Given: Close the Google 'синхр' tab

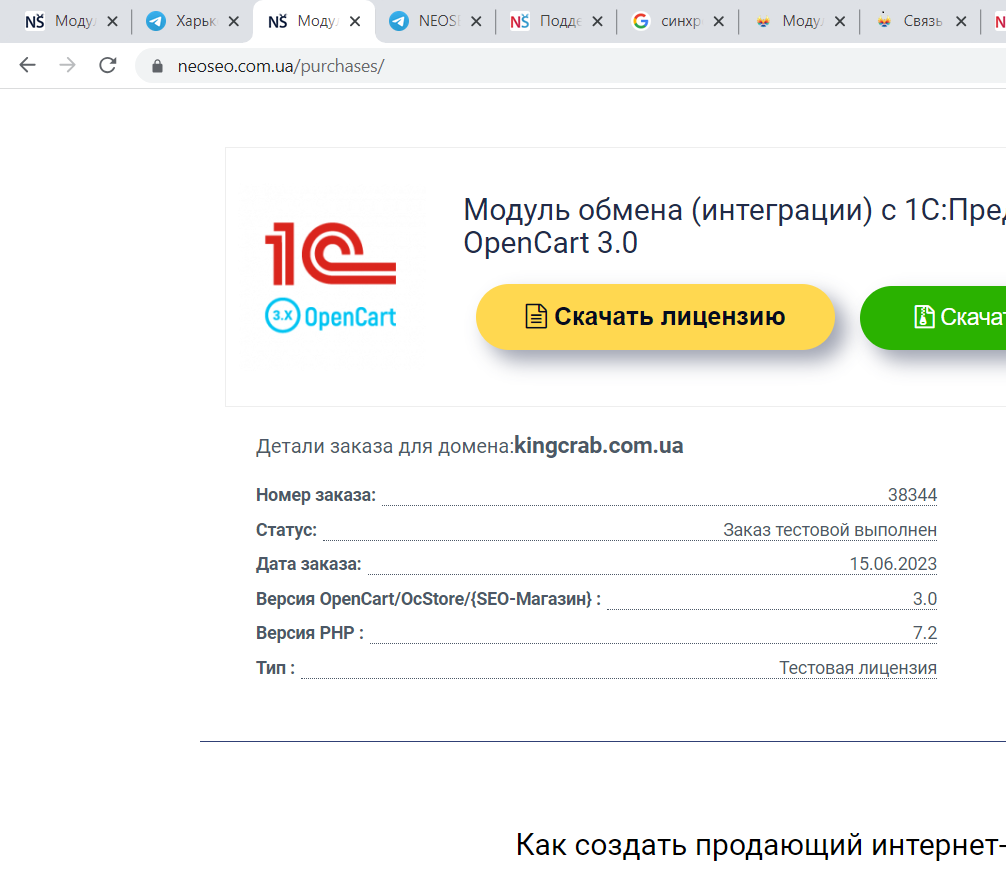Looking at the screenshot, I should pyautogui.click(x=719, y=22).
